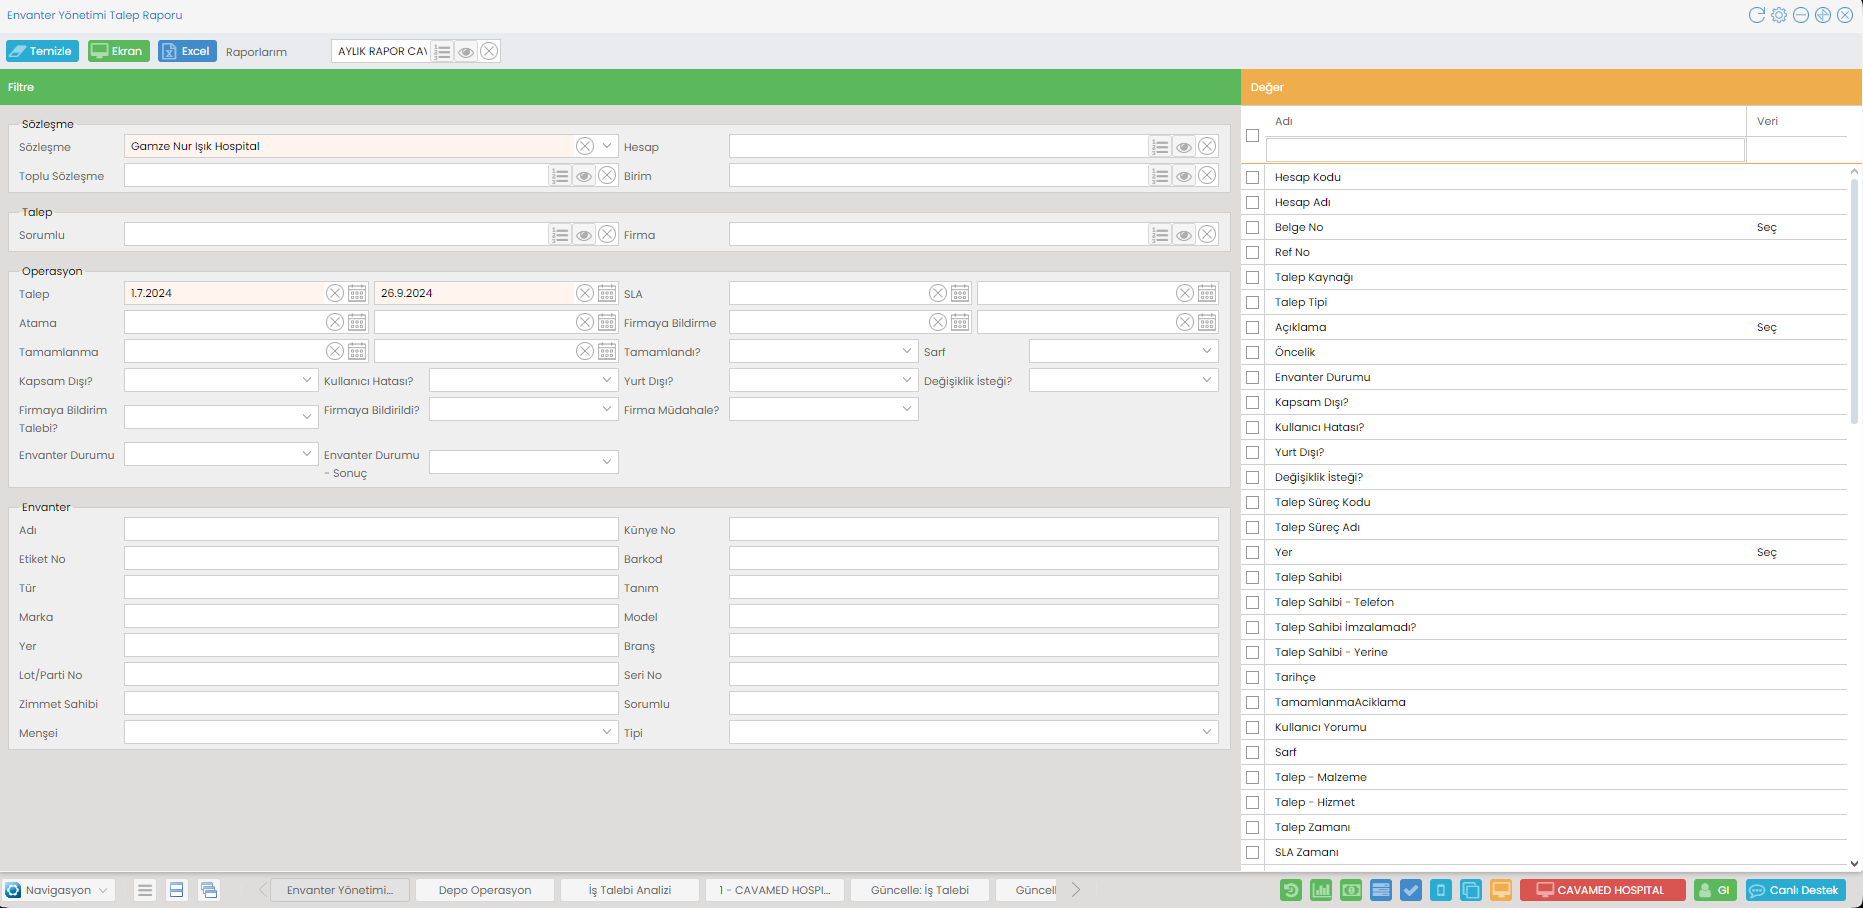
Task: Click the green money icon in bottom bar
Action: click(1351, 890)
